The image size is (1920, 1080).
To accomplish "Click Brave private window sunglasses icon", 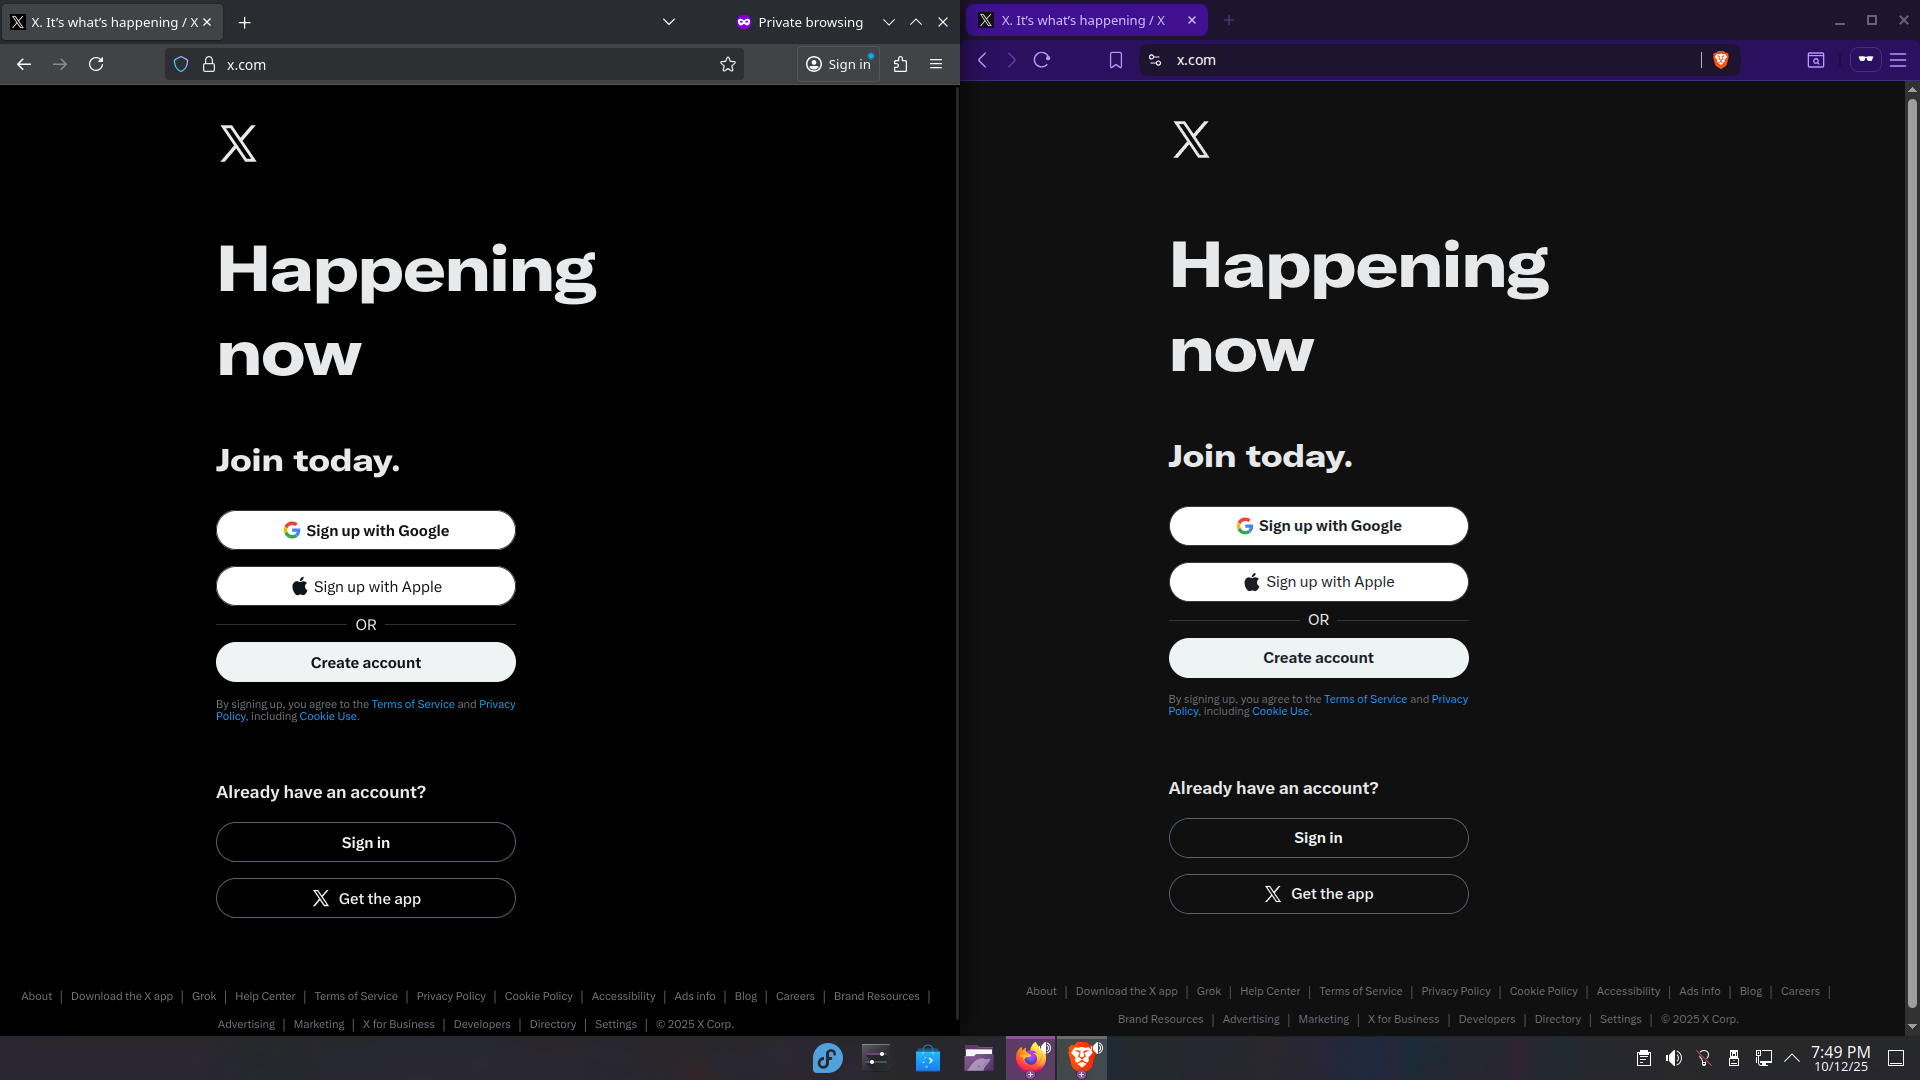I will pos(1866,60).
